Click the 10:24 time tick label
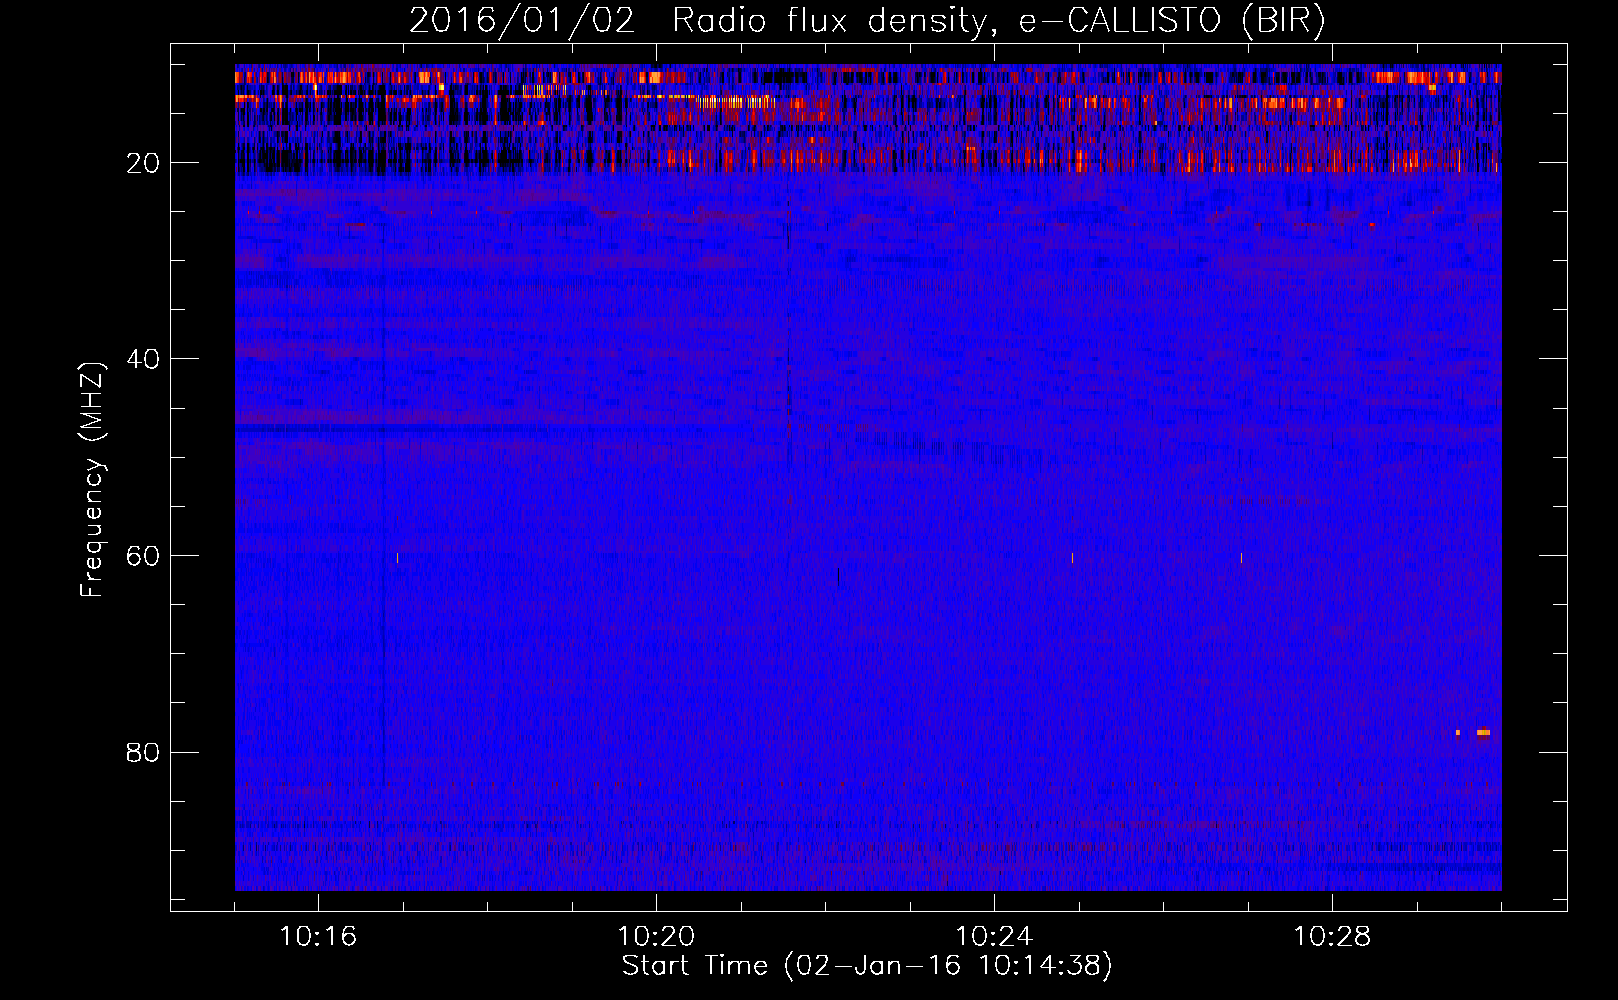Viewport: 1618px width, 1000px height. tap(994, 937)
